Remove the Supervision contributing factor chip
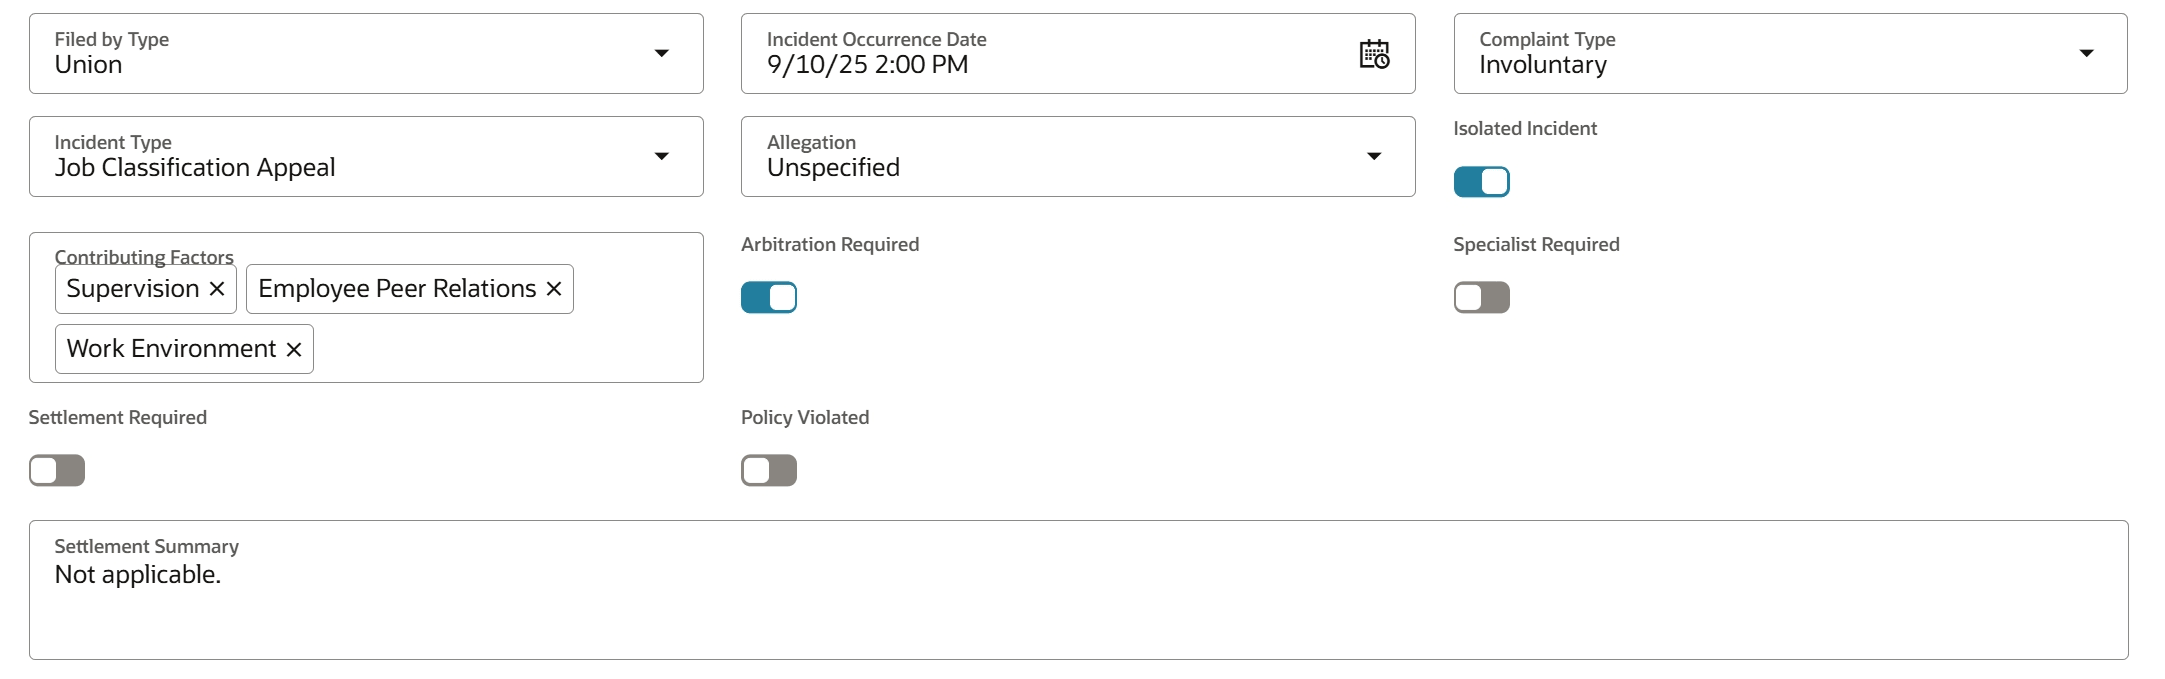 click(x=217, y=289)
